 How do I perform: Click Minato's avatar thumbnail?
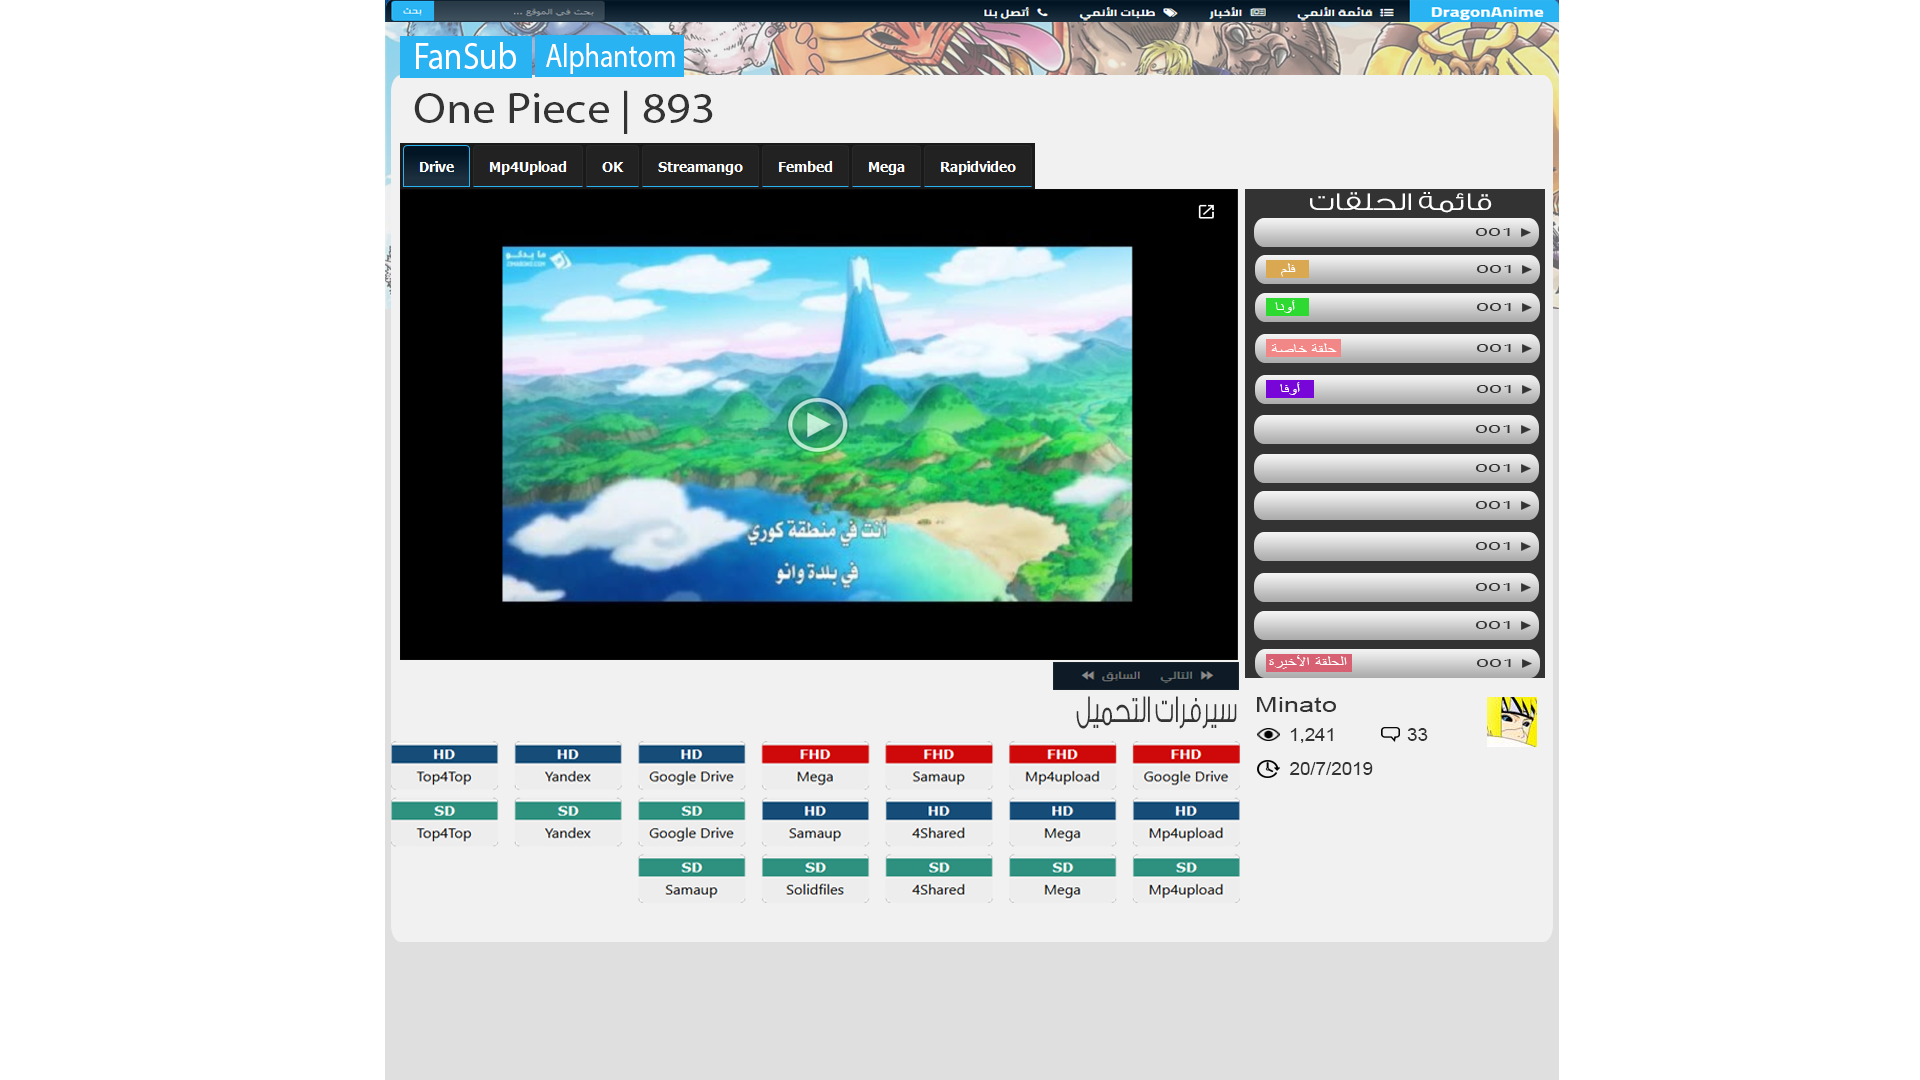(x=1511, y=722)
